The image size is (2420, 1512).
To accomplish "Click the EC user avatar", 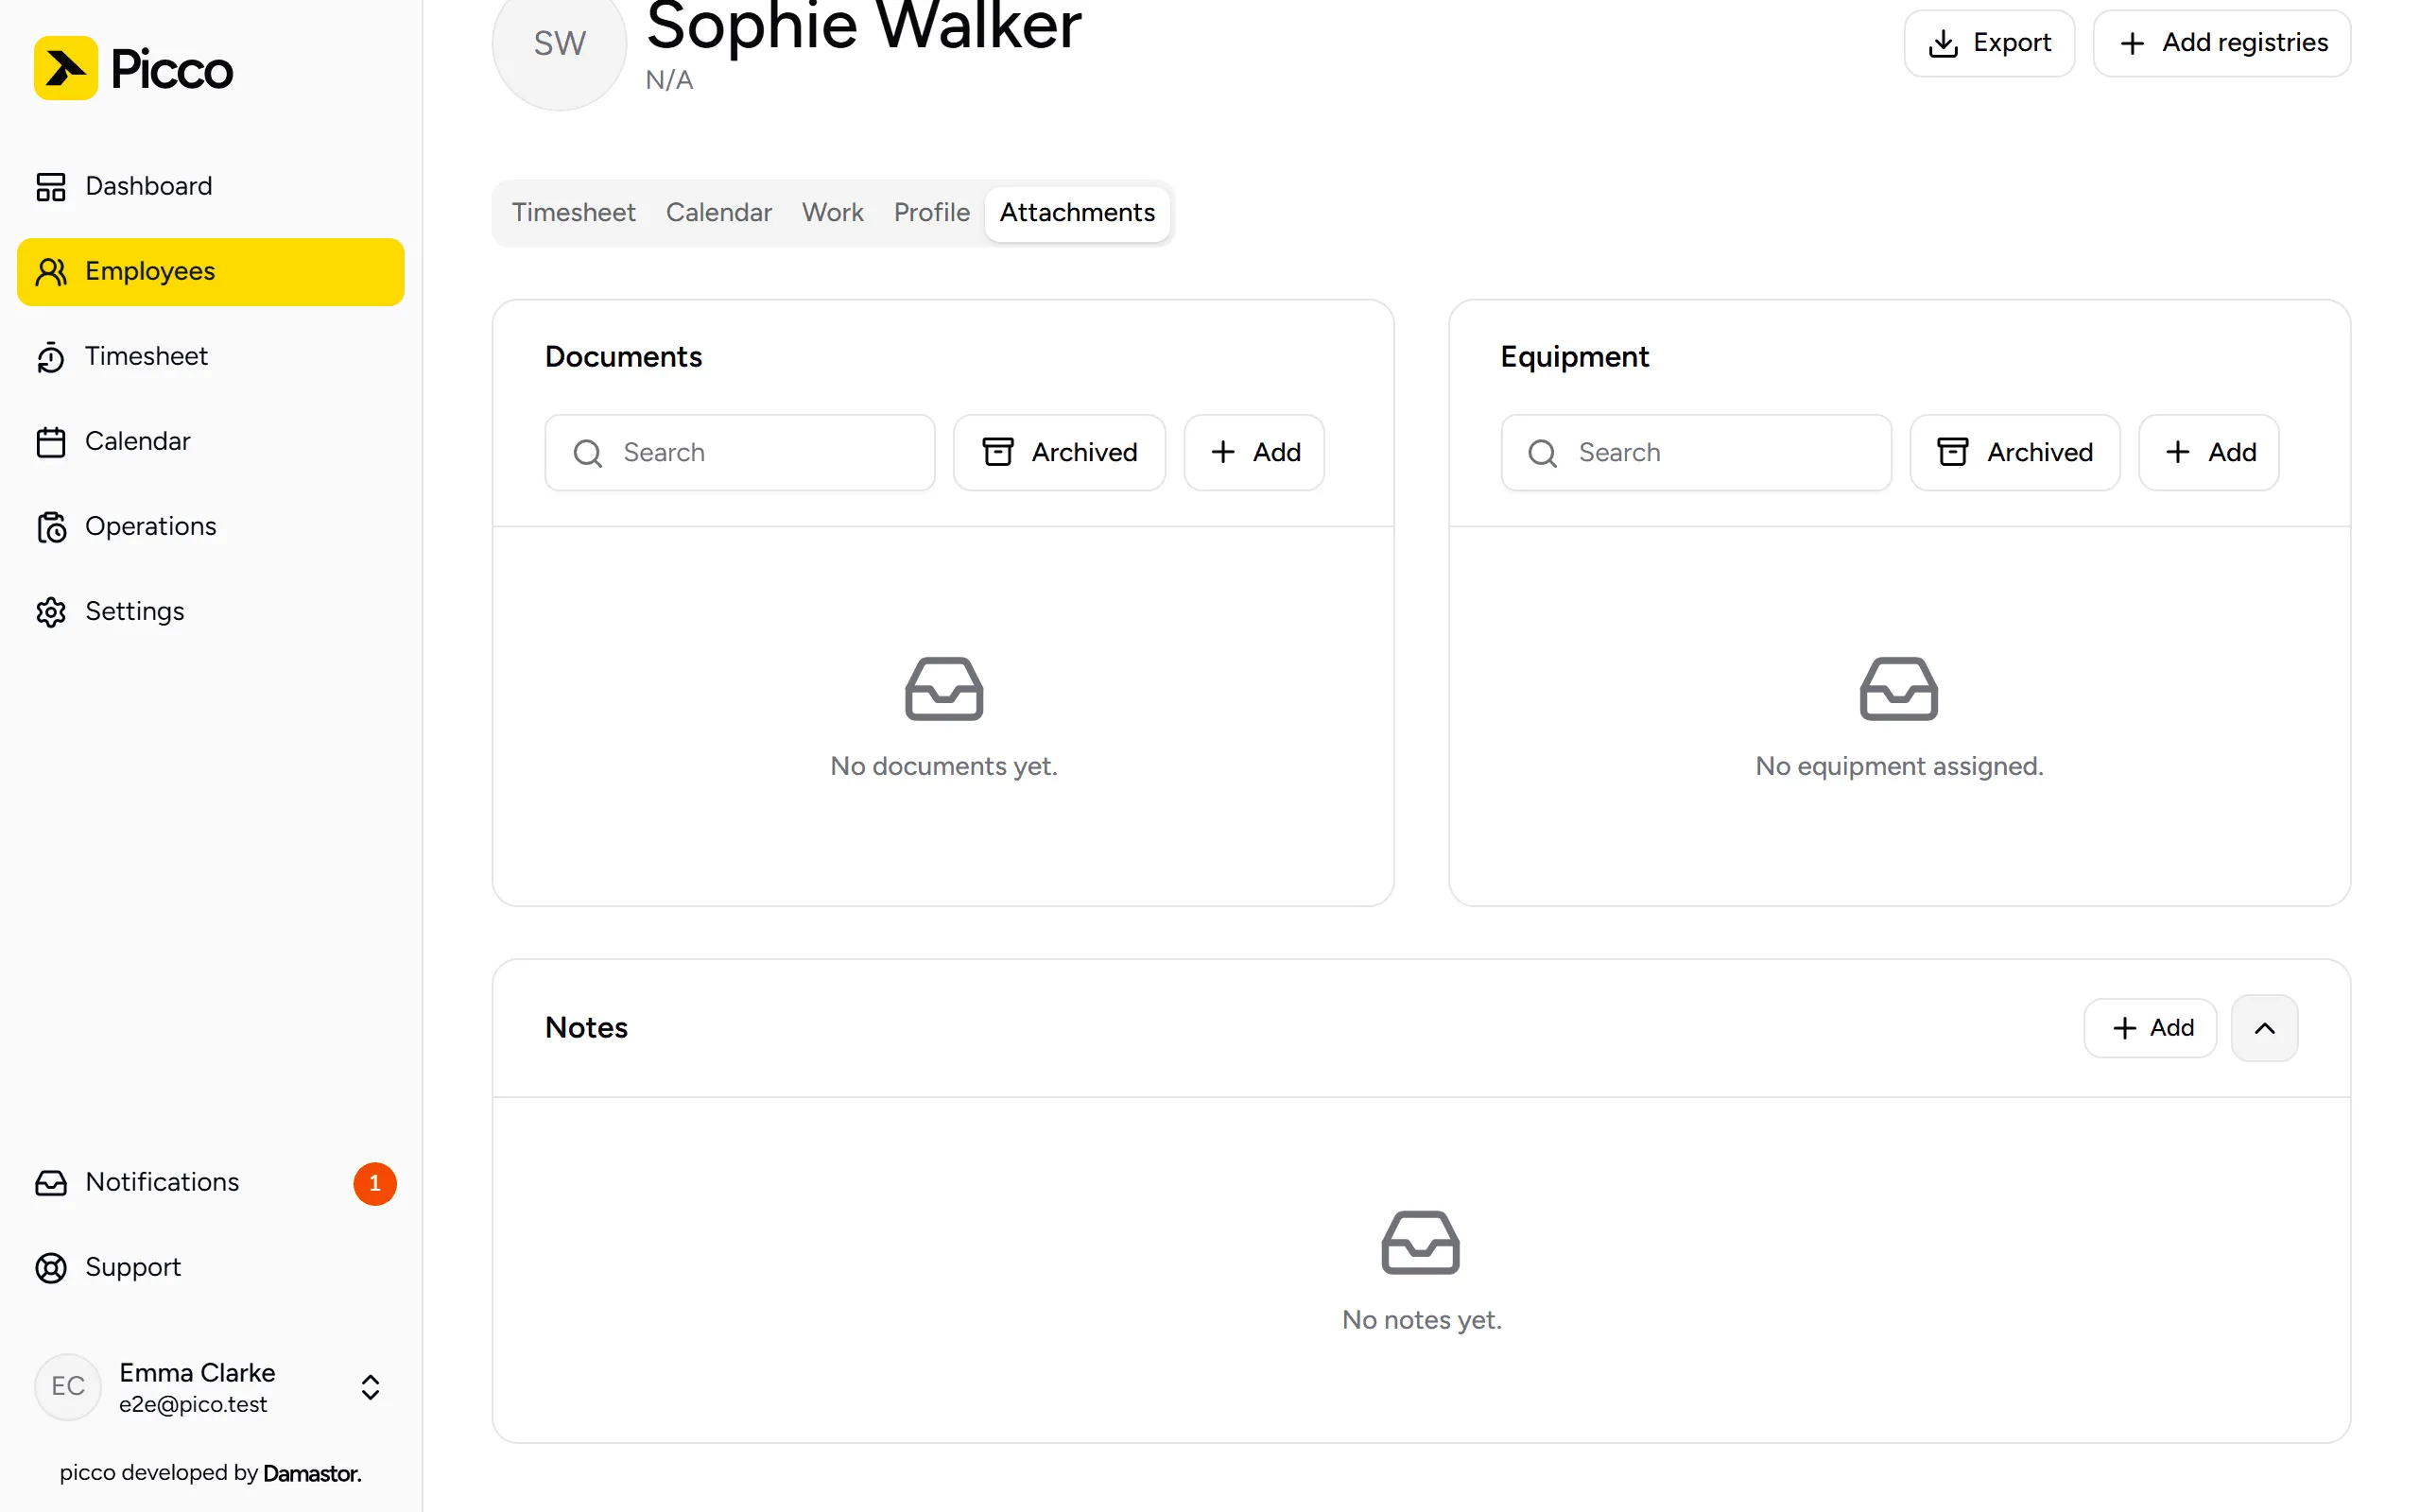I will [x=68, y=1386].
